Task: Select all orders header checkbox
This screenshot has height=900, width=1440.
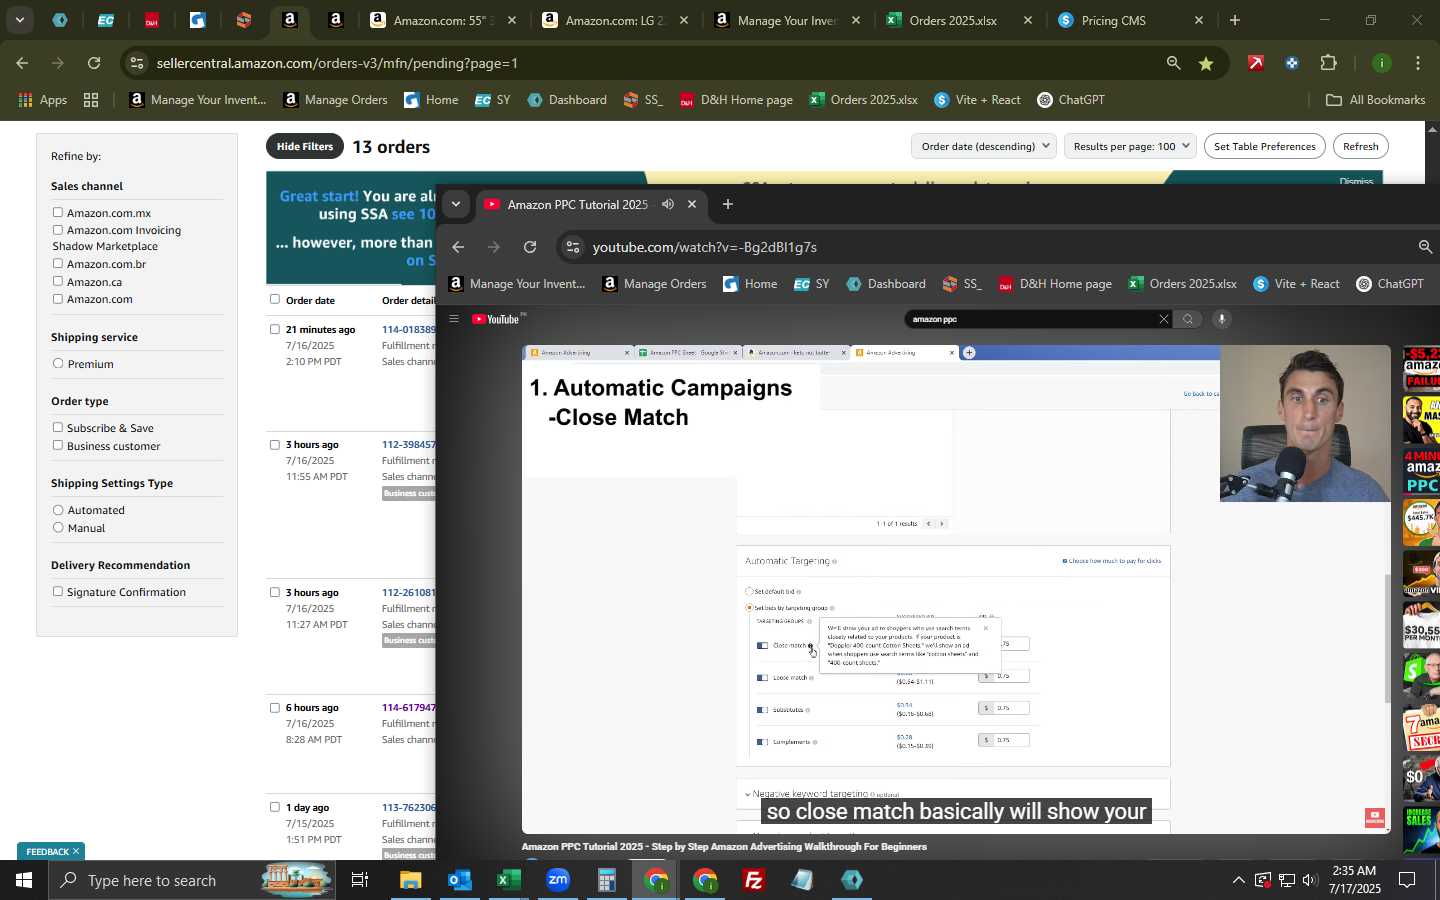Action: click(274, 299)
